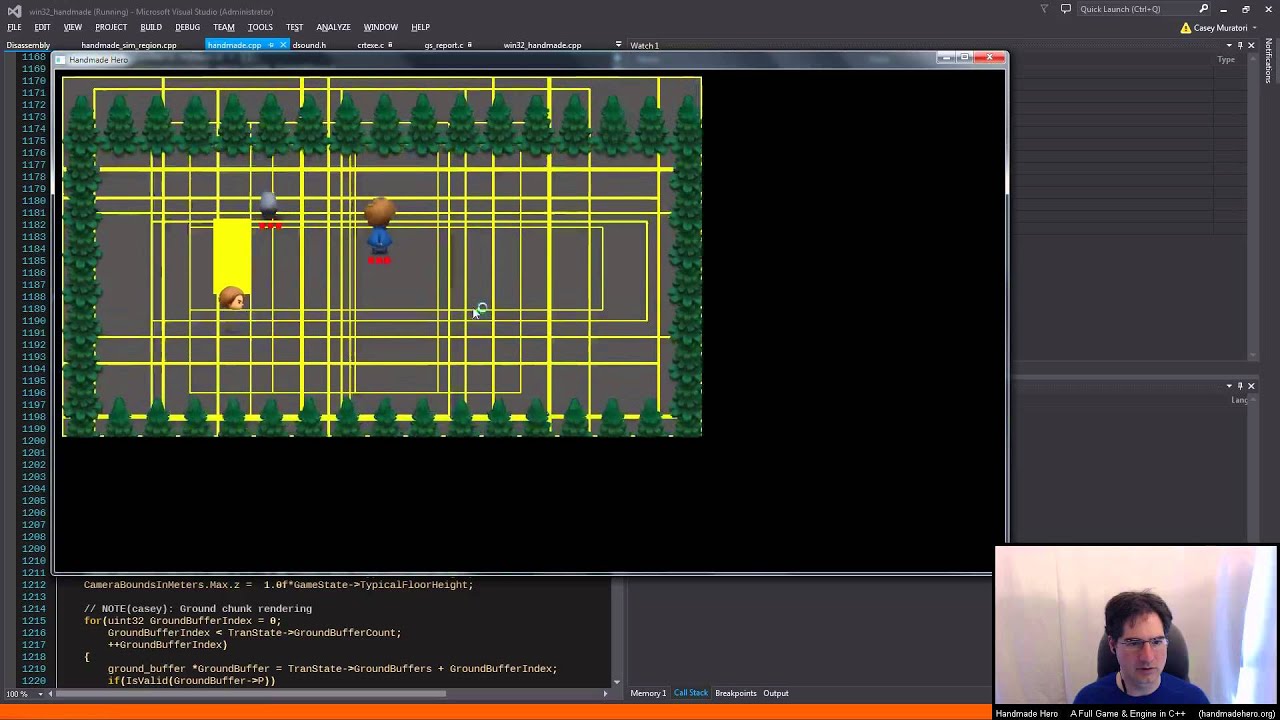Click the Handmade Hero window title icon

tap(62, 60)
